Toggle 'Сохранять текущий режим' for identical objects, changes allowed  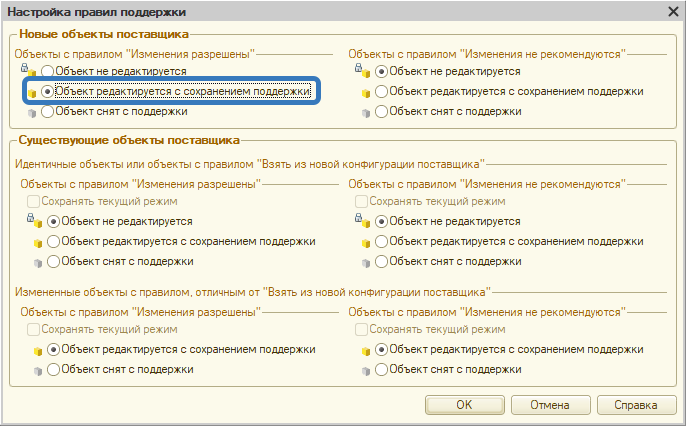pyautogui.click(x=34, y=201)
